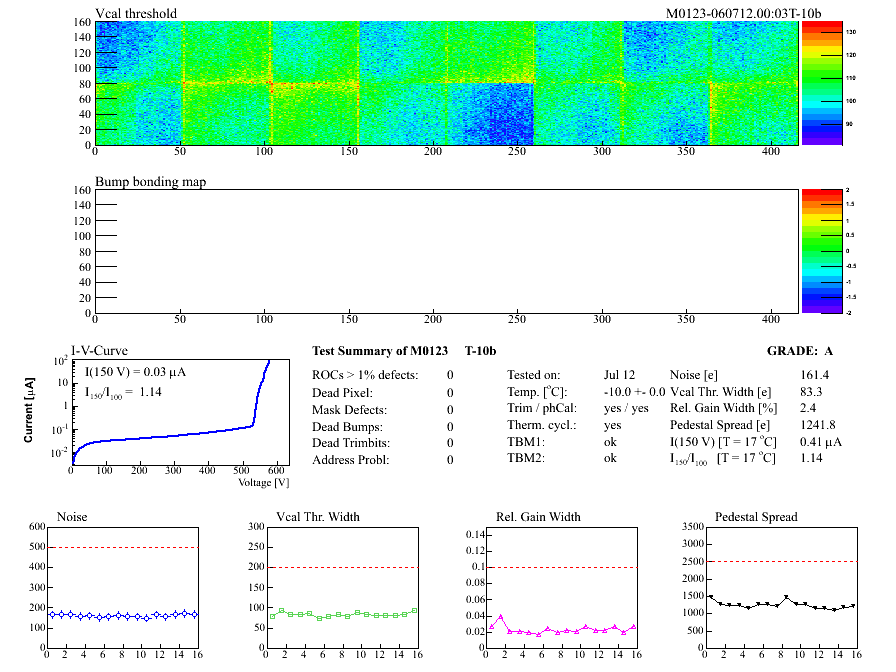Click the Voltage [V] axis label
Screen dimensions: 896x672
click(x=263, y=483)
